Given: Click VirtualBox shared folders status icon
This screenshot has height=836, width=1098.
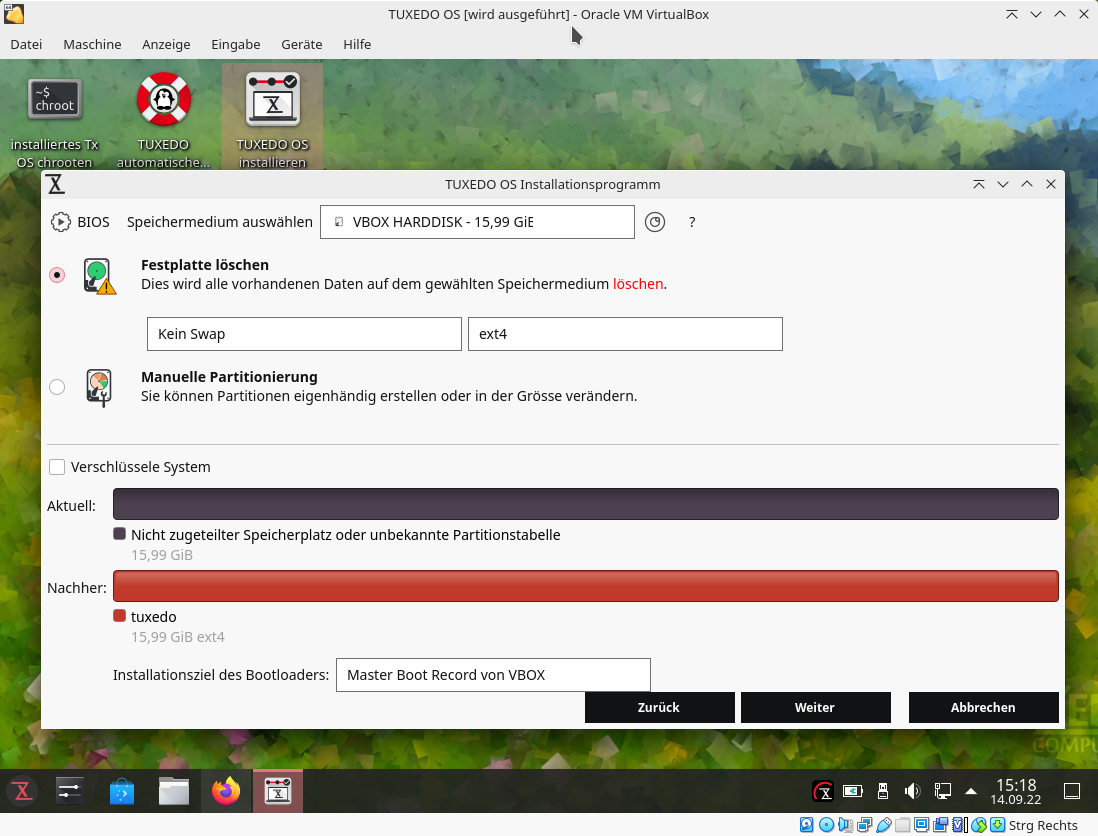Looking at the screenshot, I should coord(903,825).
